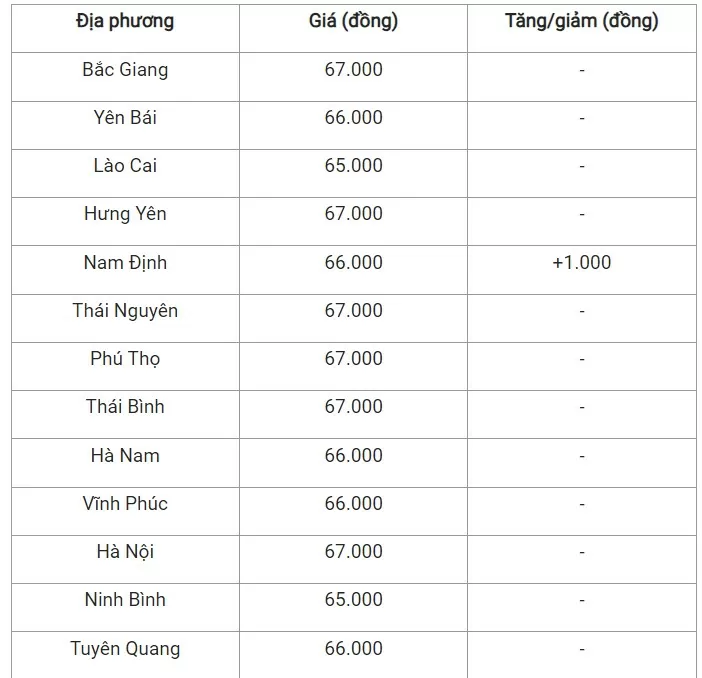The image size is (702, 678).
Task: Click the Phú Thọ location cell
Action: coord(125,359)
